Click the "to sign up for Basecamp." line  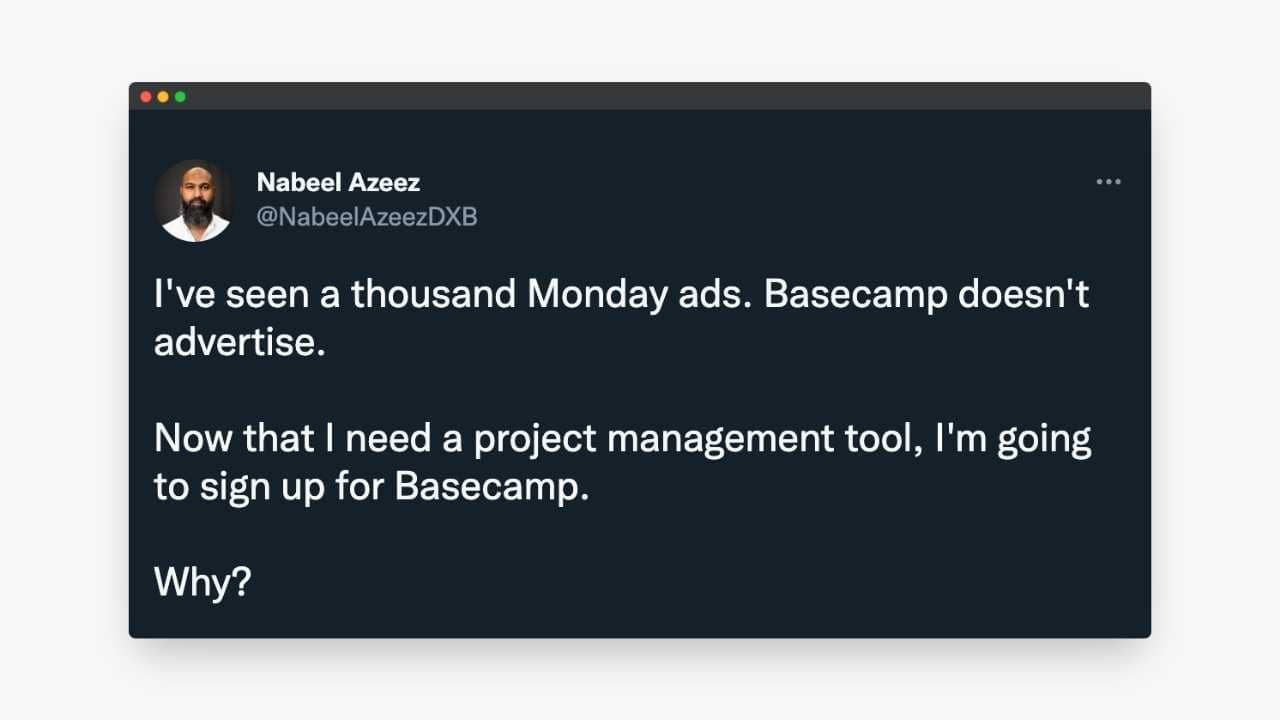pos(372,489)
